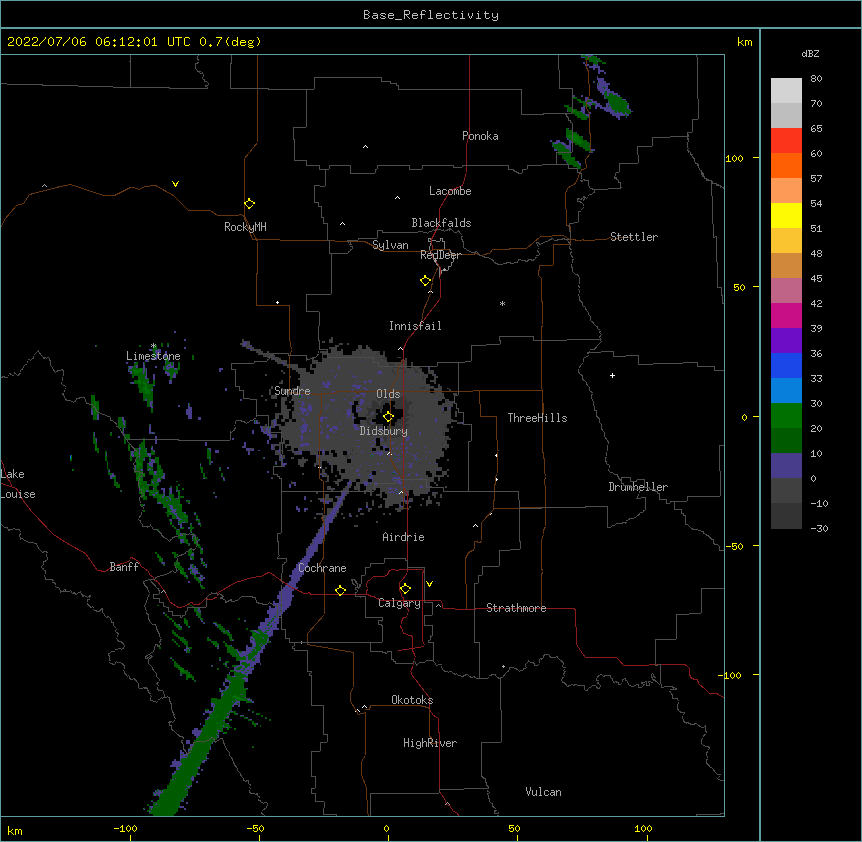The image size is (862, 842).
Task: Click the yellow diamond marker near RockyMH
Action: 249,204
